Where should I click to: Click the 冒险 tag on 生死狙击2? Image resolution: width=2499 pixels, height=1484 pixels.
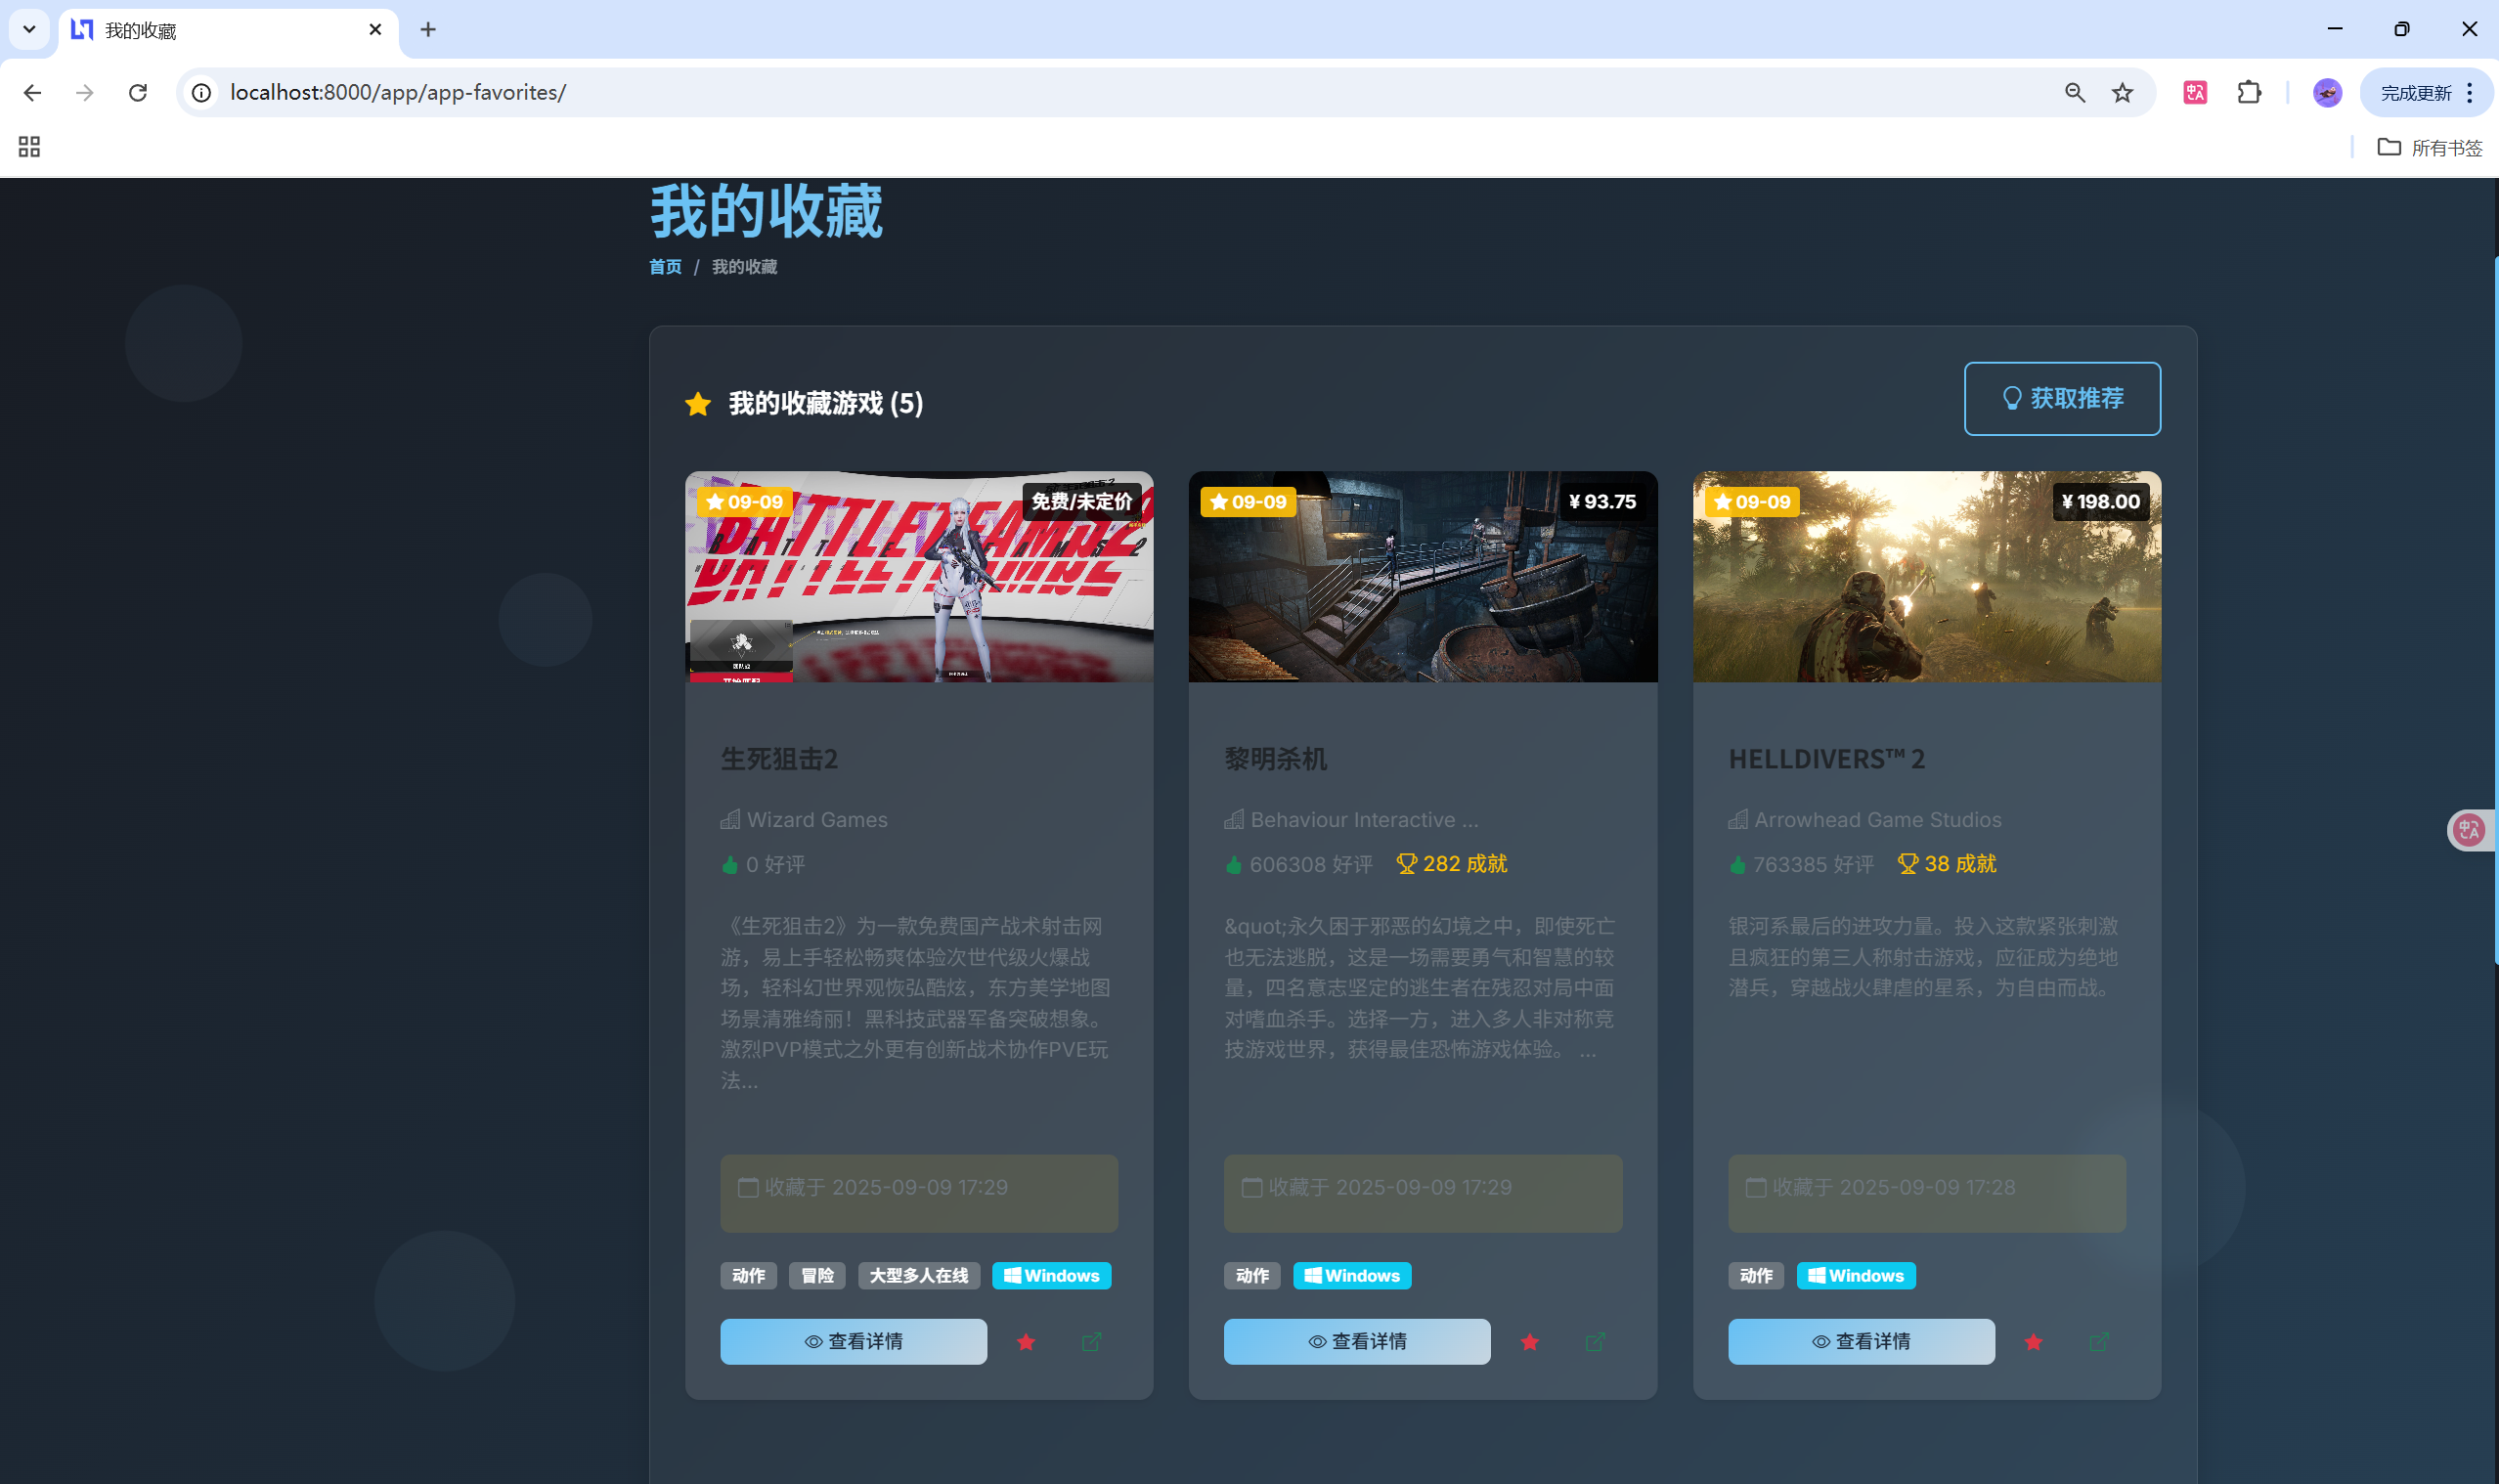point(817,1275)
